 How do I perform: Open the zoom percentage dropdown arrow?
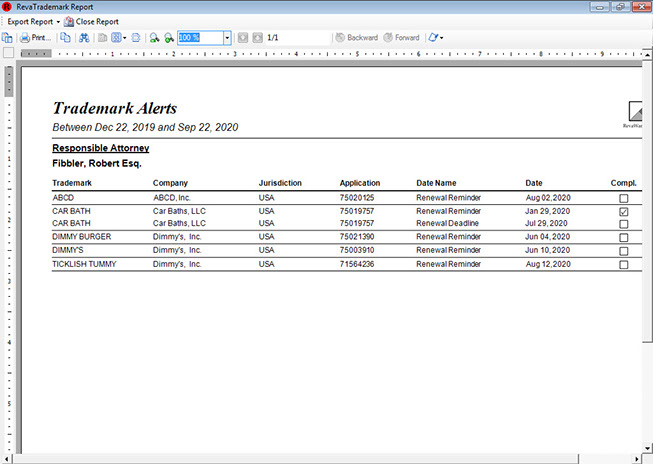tap(228, 37)
